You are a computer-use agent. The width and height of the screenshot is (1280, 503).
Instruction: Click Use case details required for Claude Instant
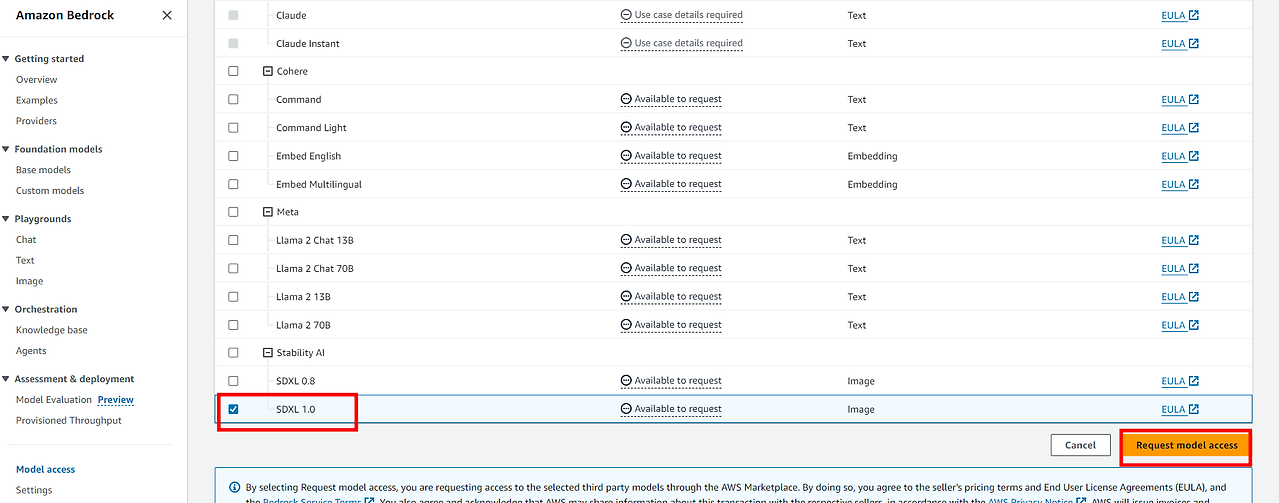coord(682,43)
